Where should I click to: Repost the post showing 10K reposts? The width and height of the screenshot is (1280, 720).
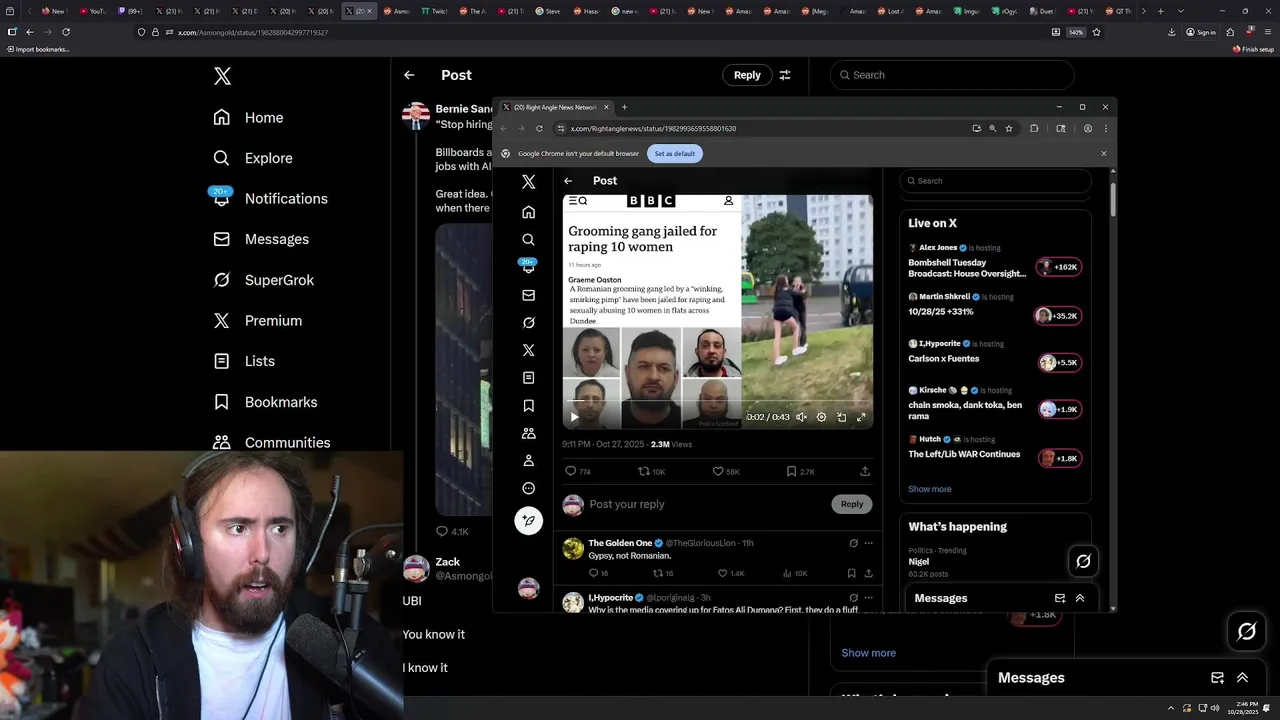(644, 471)
